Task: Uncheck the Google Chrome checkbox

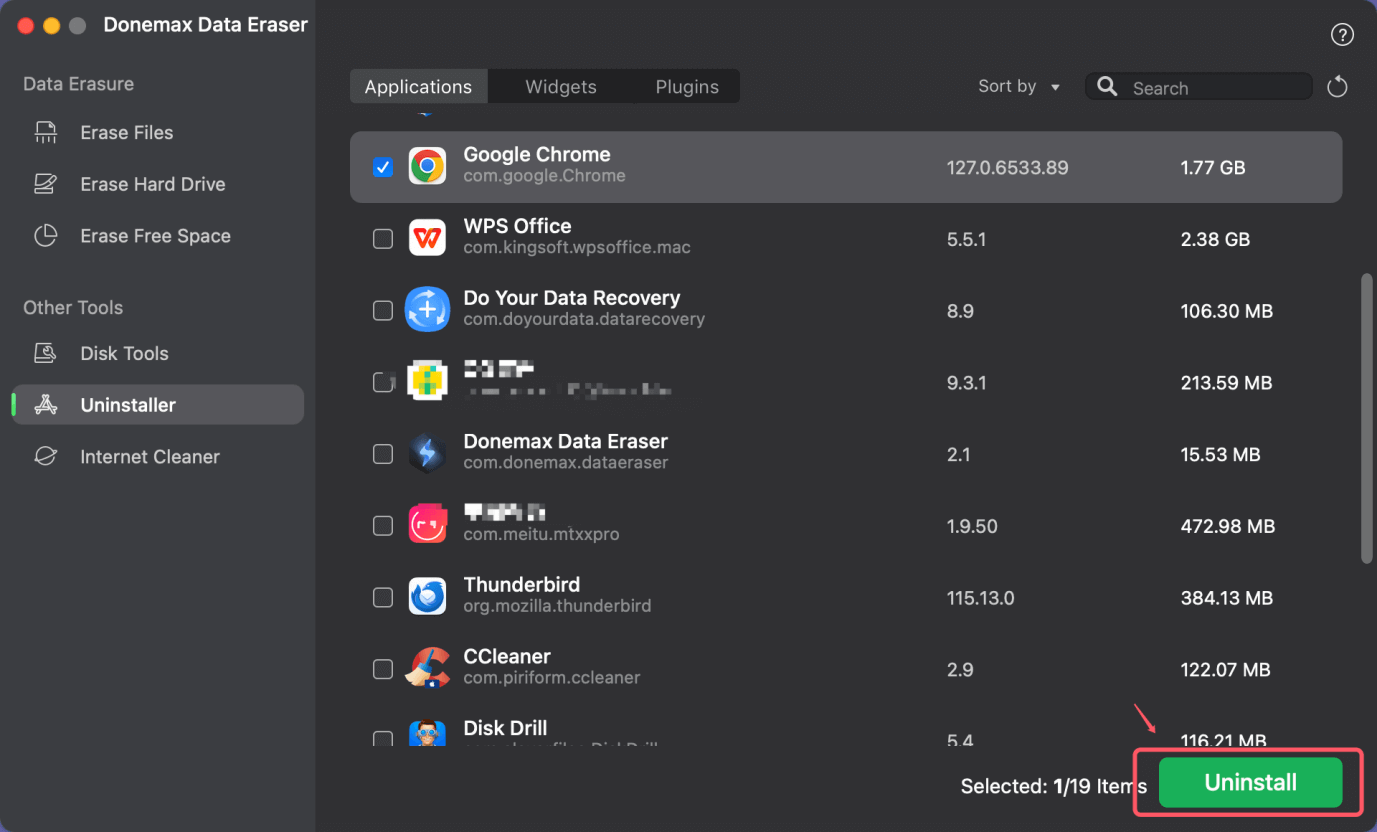Action: [x=383, y=167]
